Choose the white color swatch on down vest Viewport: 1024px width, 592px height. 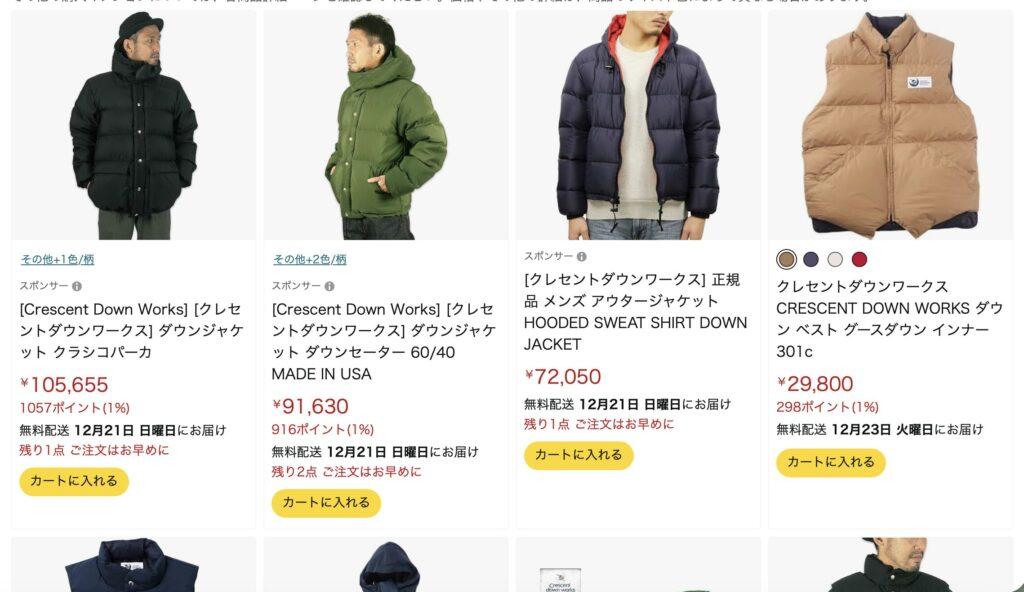click(835, 259)
